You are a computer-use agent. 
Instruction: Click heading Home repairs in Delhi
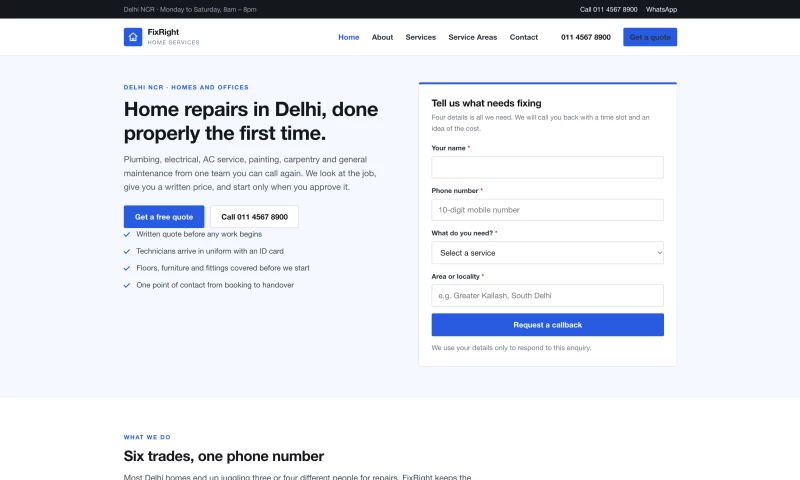point(251,121)
